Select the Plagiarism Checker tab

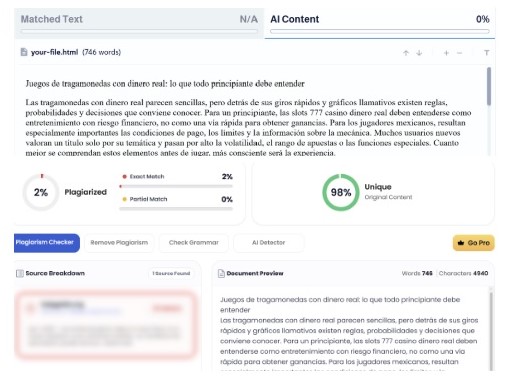[x=47, y=243]
